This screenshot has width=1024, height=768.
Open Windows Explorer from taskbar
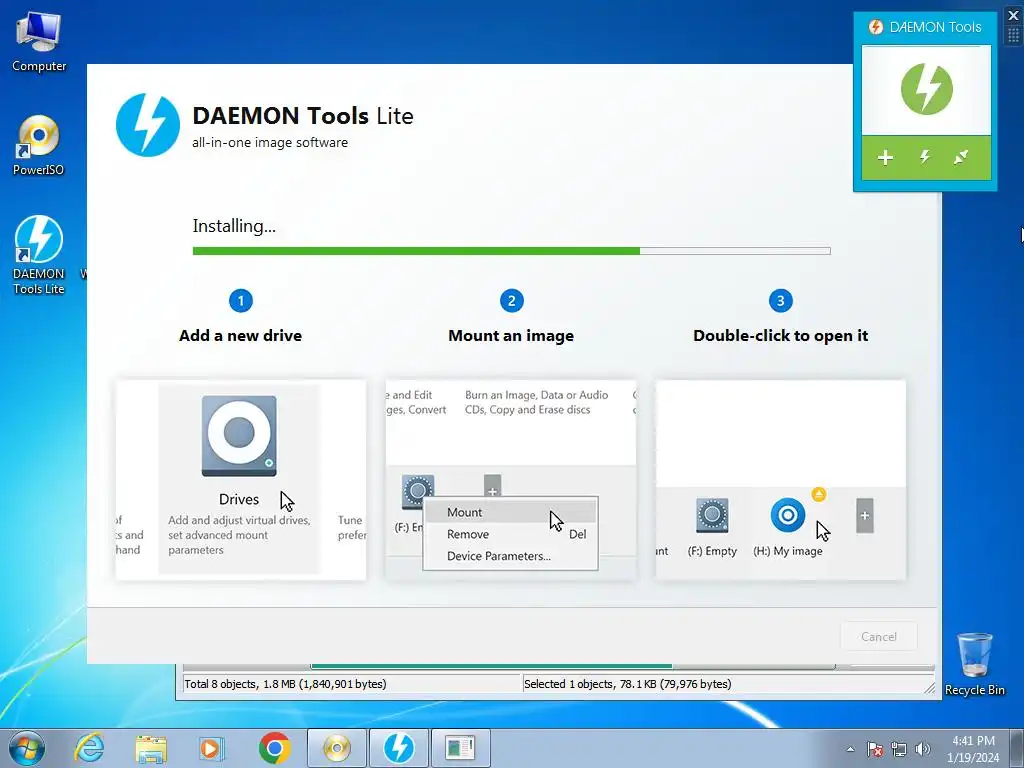(151, 748)
